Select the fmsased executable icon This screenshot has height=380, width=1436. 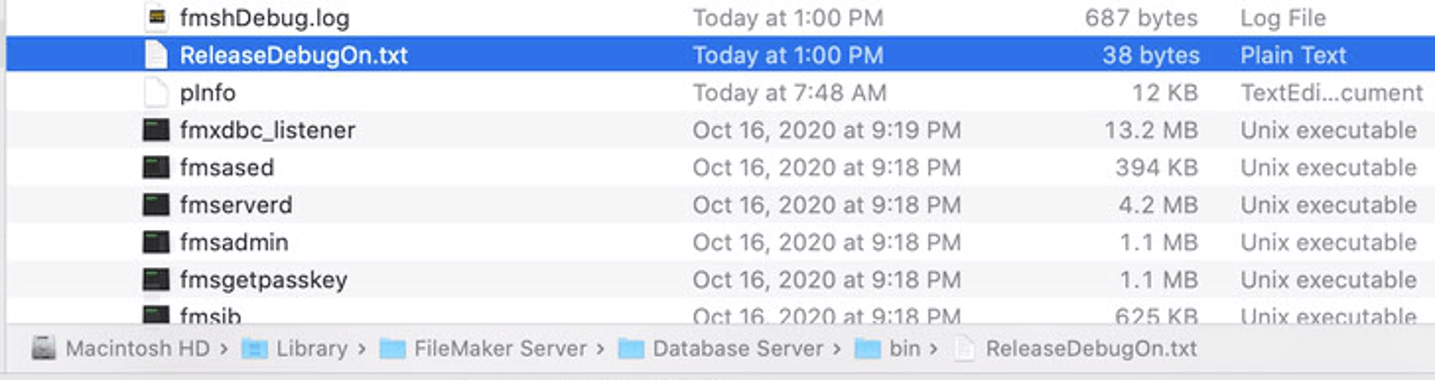coord(155,168)
